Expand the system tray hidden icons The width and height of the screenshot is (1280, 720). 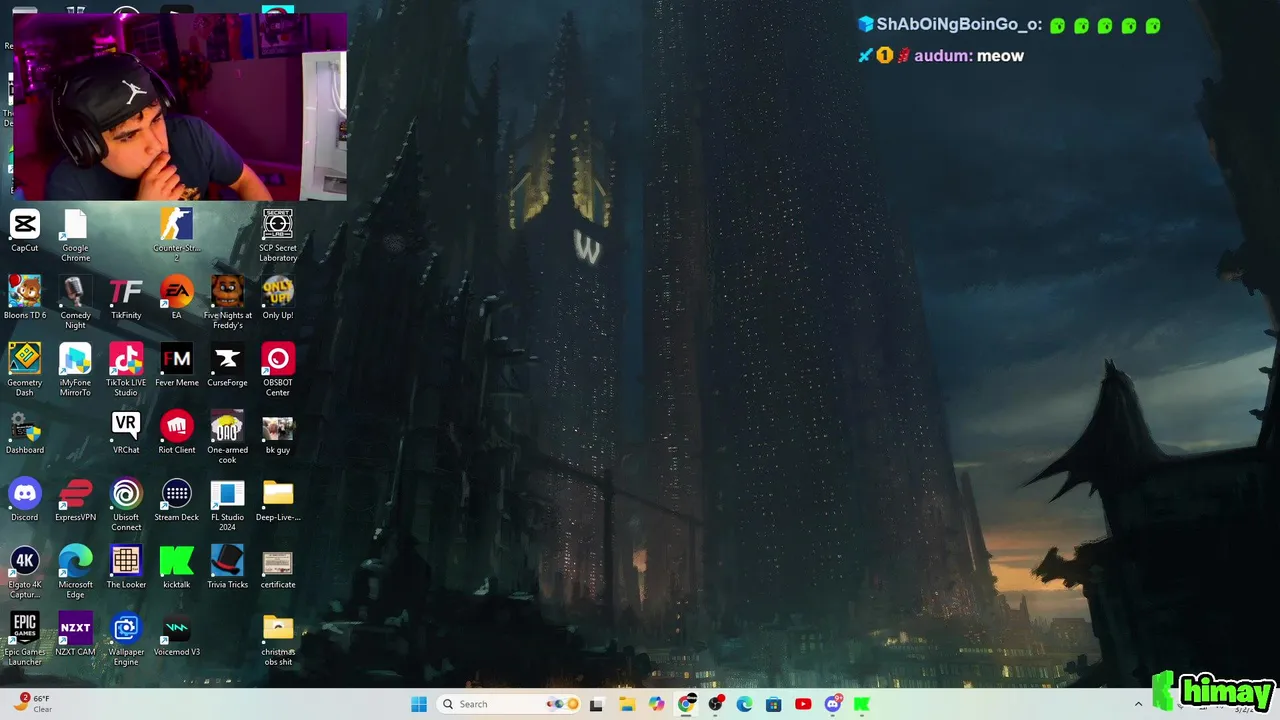coord(1138,704)
